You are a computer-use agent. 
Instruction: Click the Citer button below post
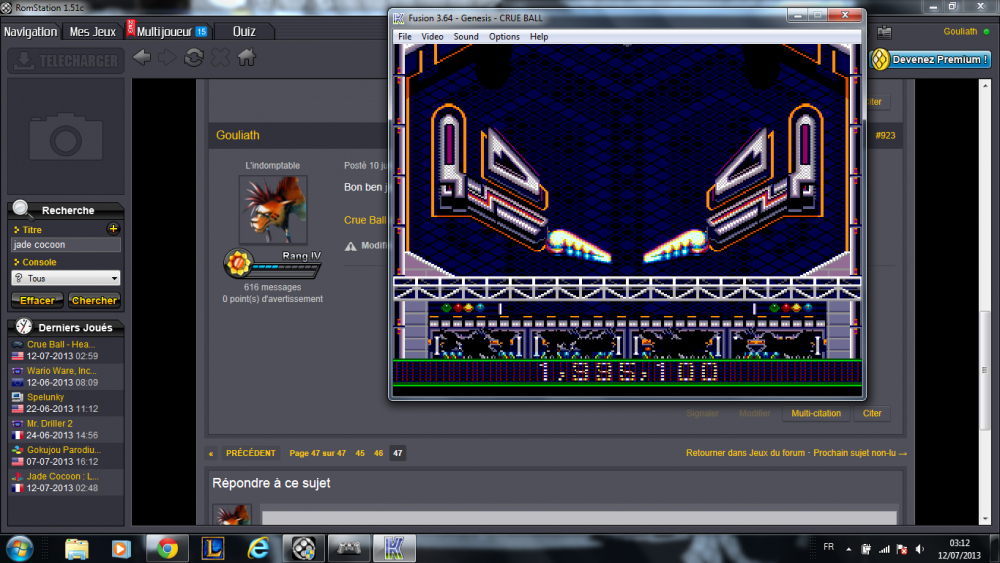[872, 413]
